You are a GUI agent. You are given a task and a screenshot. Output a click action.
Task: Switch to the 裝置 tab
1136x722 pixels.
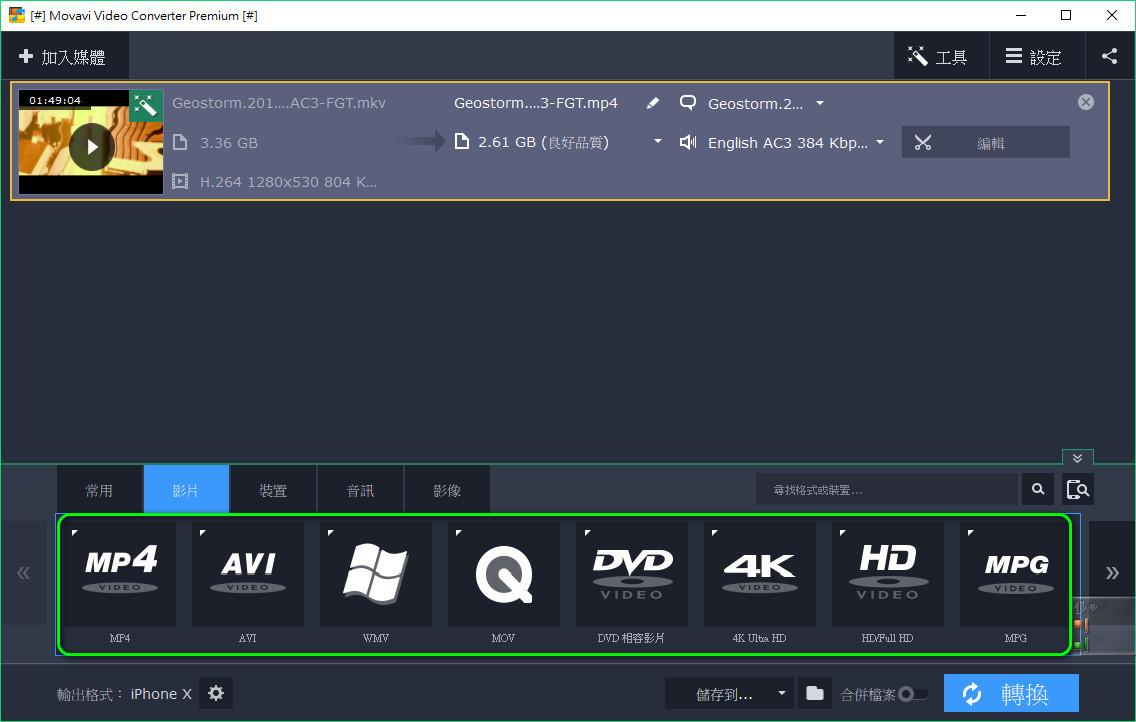273,490
